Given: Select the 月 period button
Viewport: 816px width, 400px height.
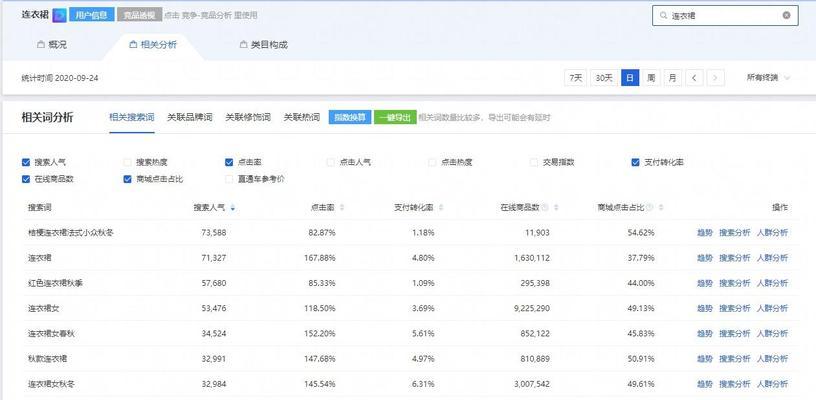Looking at the screenshot, I should point(673,78).
